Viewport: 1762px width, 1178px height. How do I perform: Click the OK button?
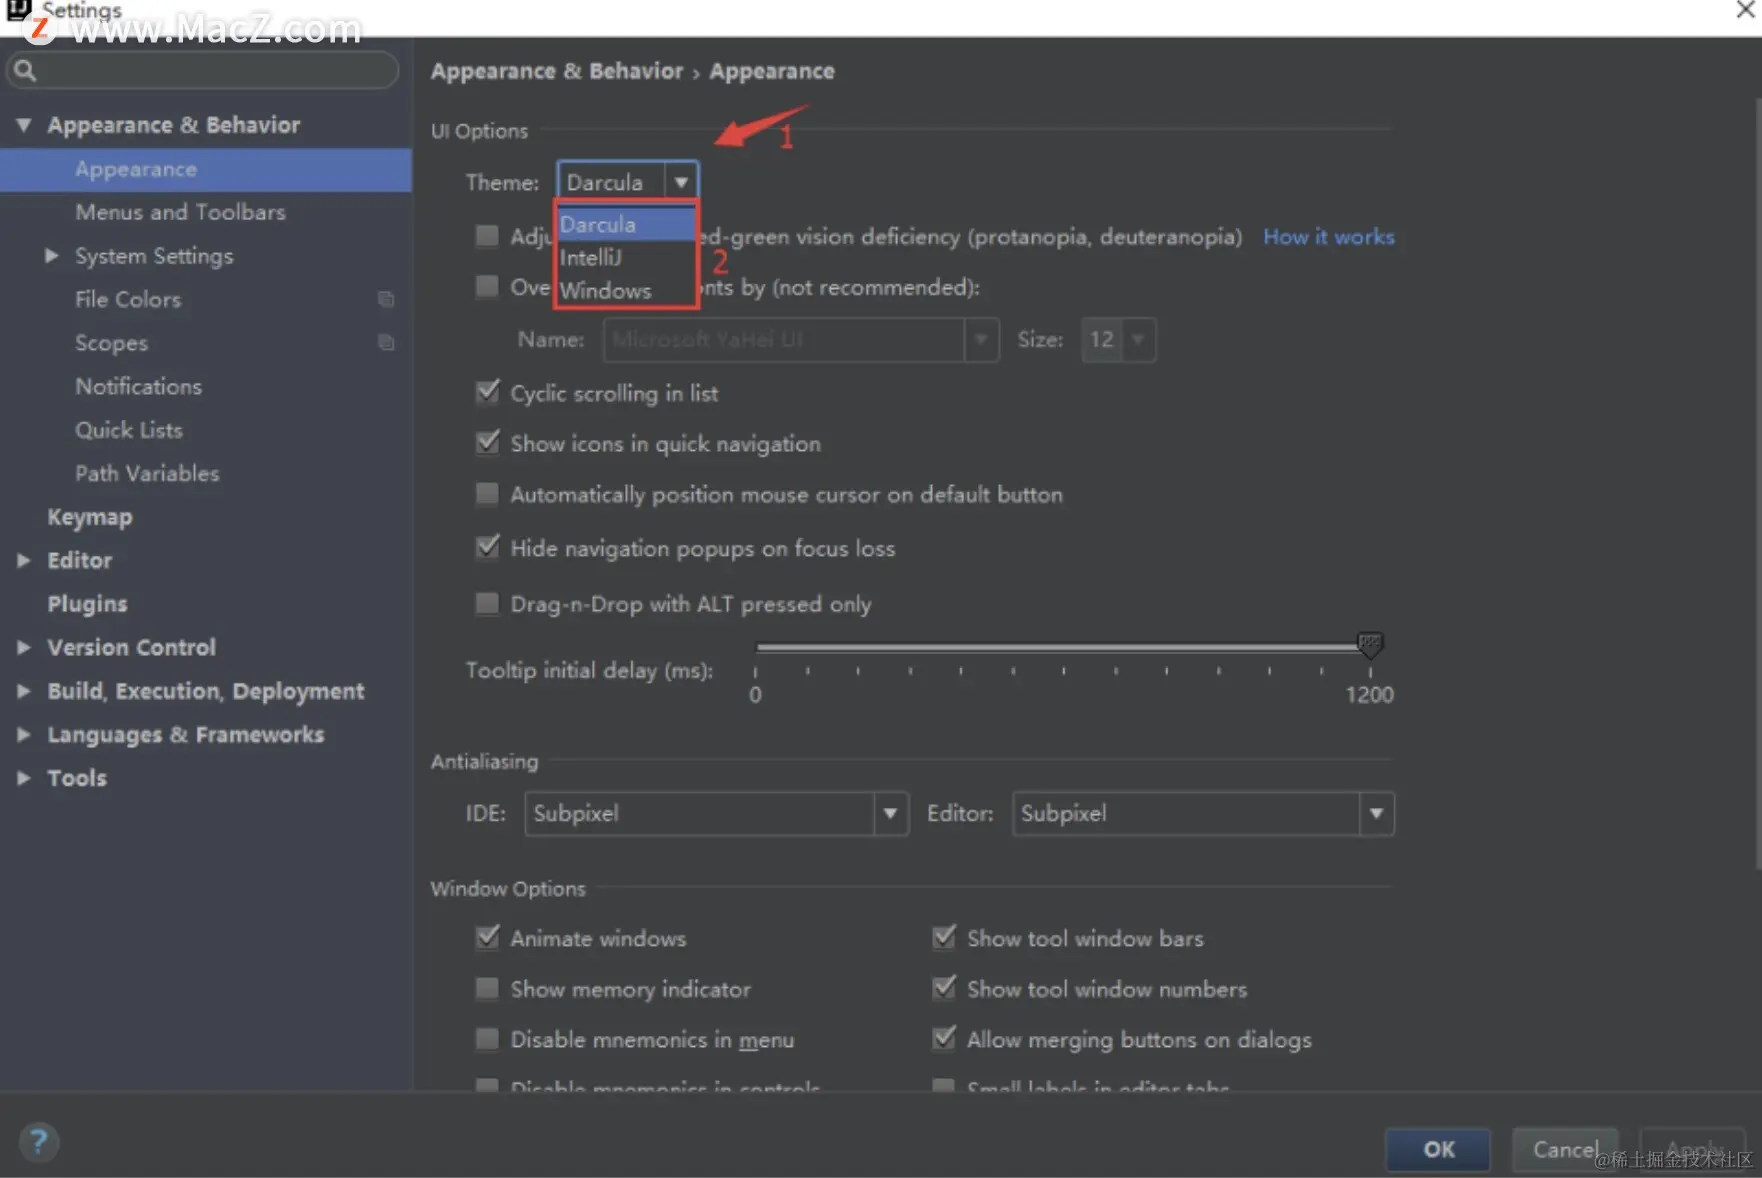coord(1438,1149)
